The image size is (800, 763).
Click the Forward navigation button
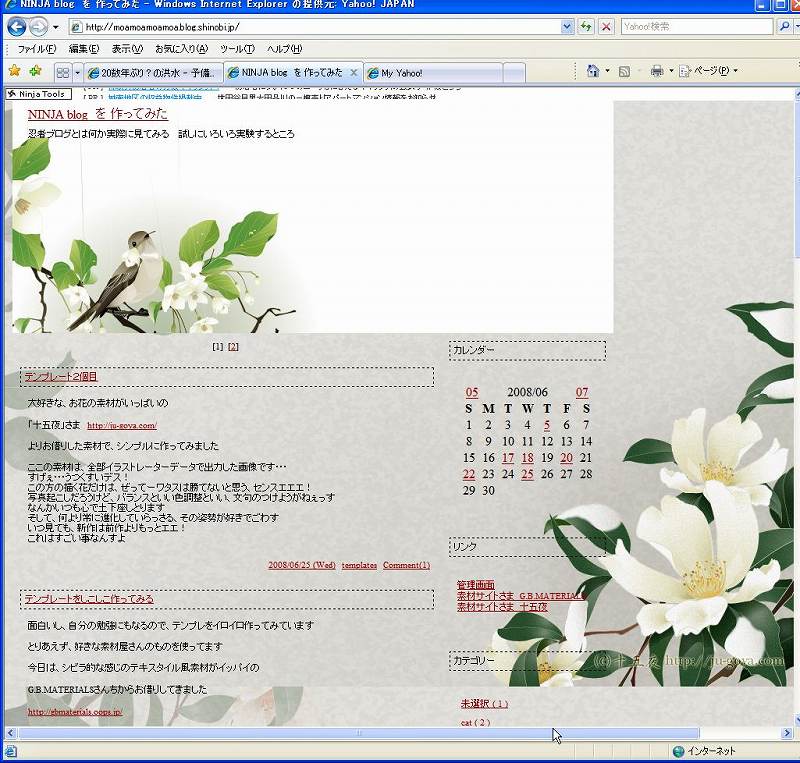(x=38, y=27)
